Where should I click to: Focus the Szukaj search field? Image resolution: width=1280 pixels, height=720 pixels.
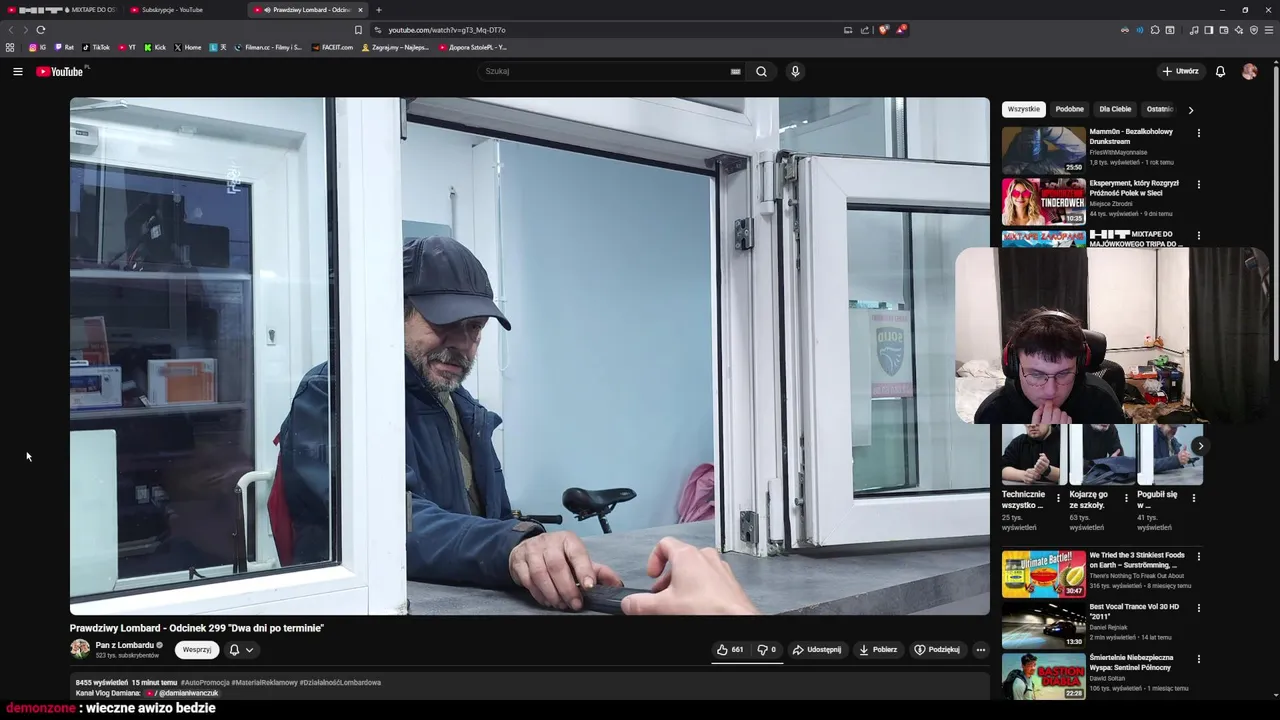pyautogui.click(x=605, y=71)
